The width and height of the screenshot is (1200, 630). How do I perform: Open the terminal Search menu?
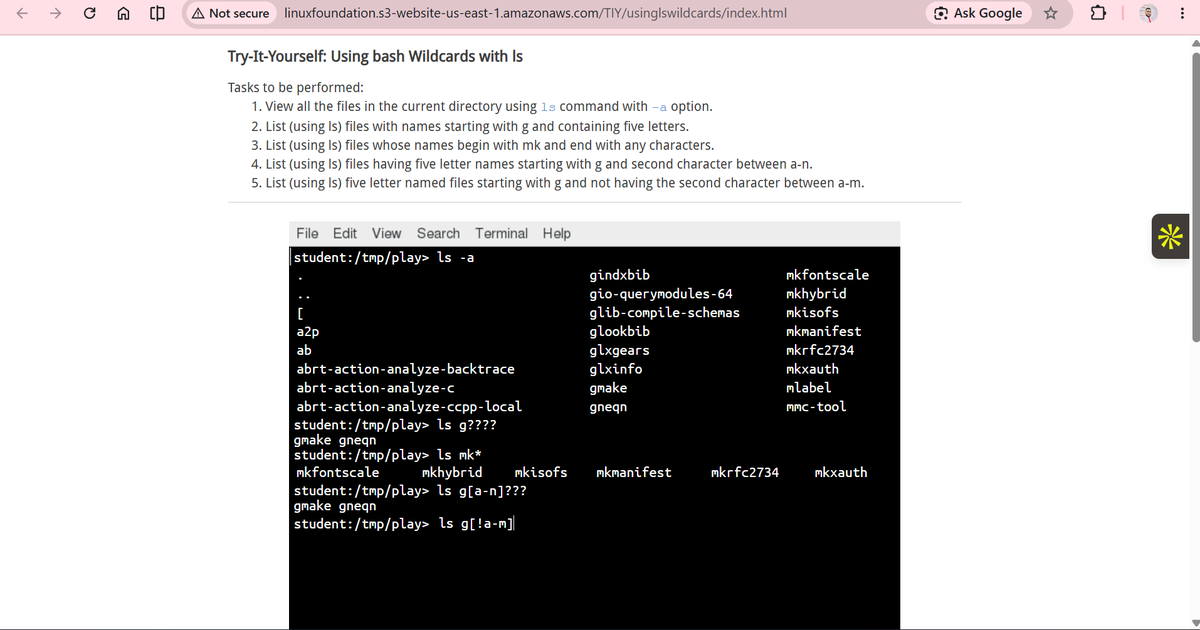438,233
